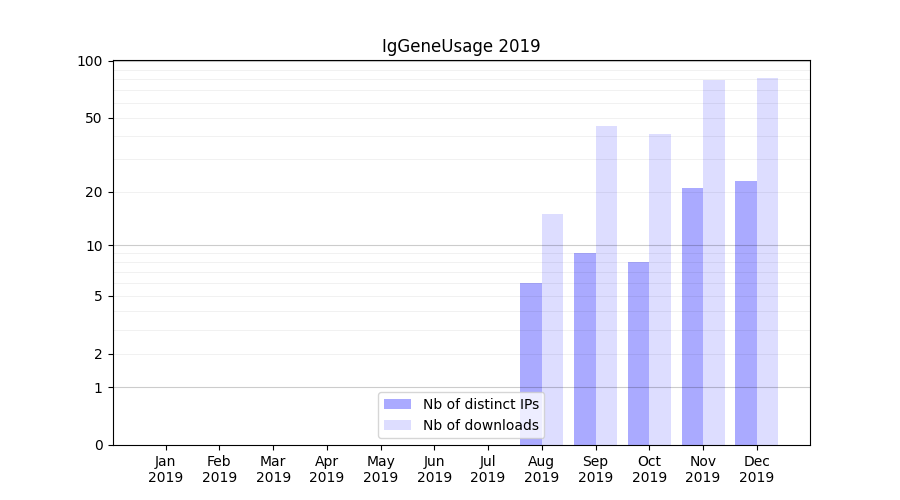Image resolution: width=900 pixels, height=500 pixels.
Task: Select the Apr 2019 x-axis label
Action: (x=327, y=469)
